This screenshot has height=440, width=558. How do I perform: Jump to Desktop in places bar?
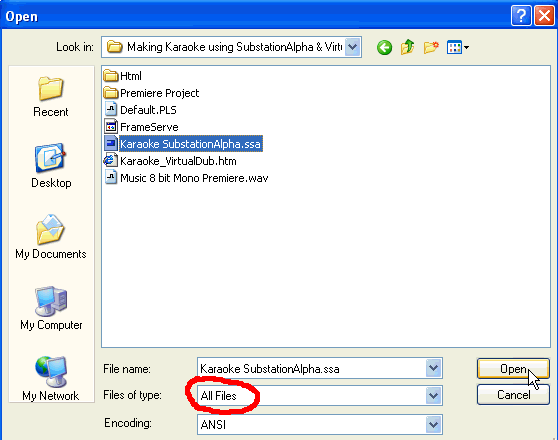(x=51, y=166)
